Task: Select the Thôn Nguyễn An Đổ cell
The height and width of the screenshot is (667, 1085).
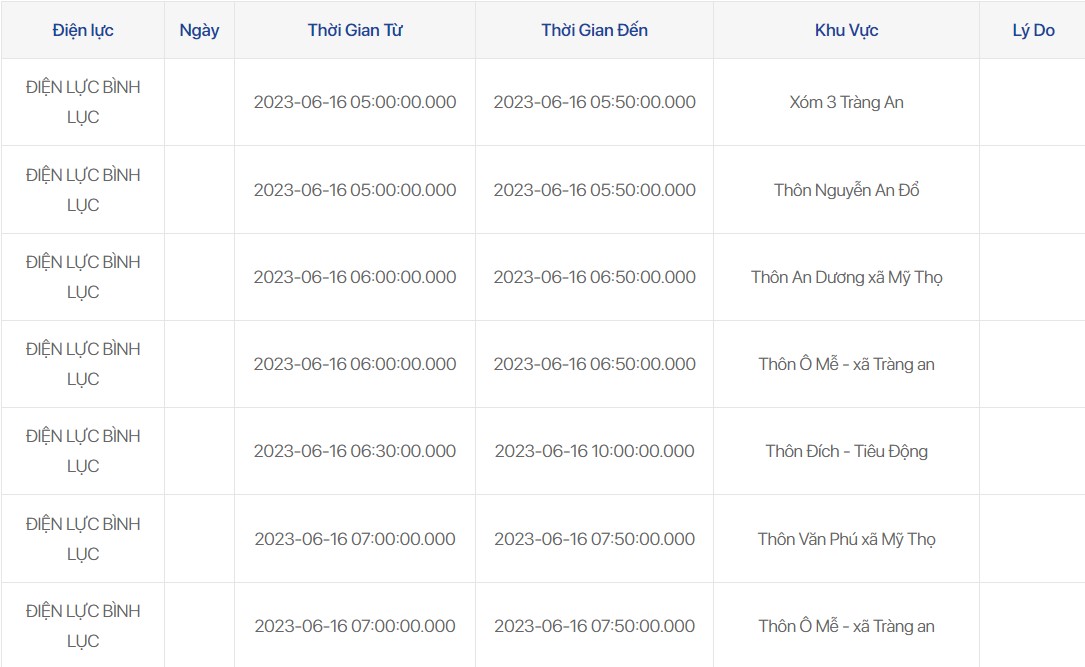Action: pos(846,190)
